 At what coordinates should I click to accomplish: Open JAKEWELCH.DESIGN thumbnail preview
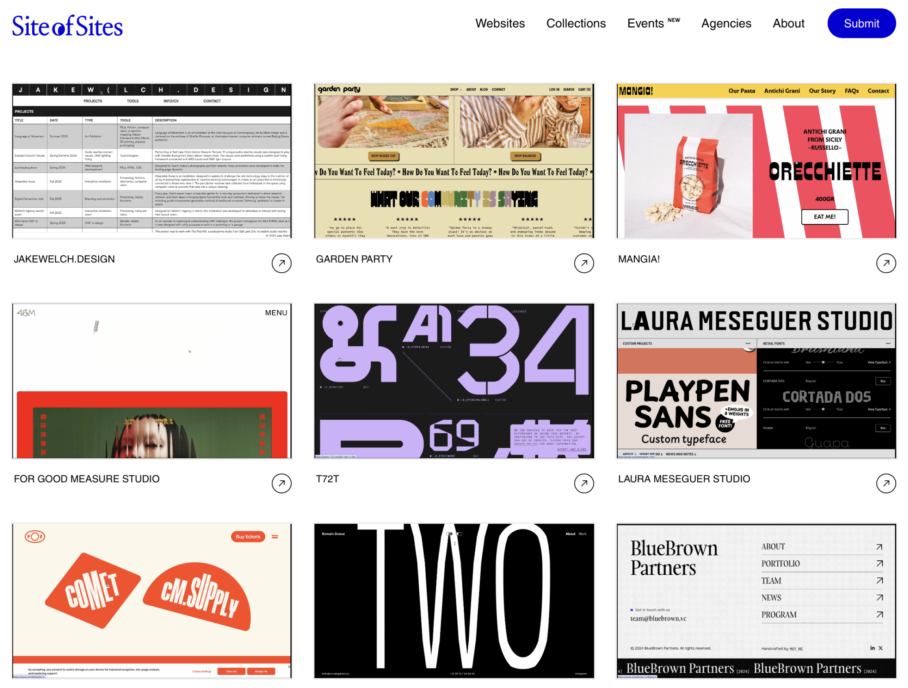pos(152,160)
